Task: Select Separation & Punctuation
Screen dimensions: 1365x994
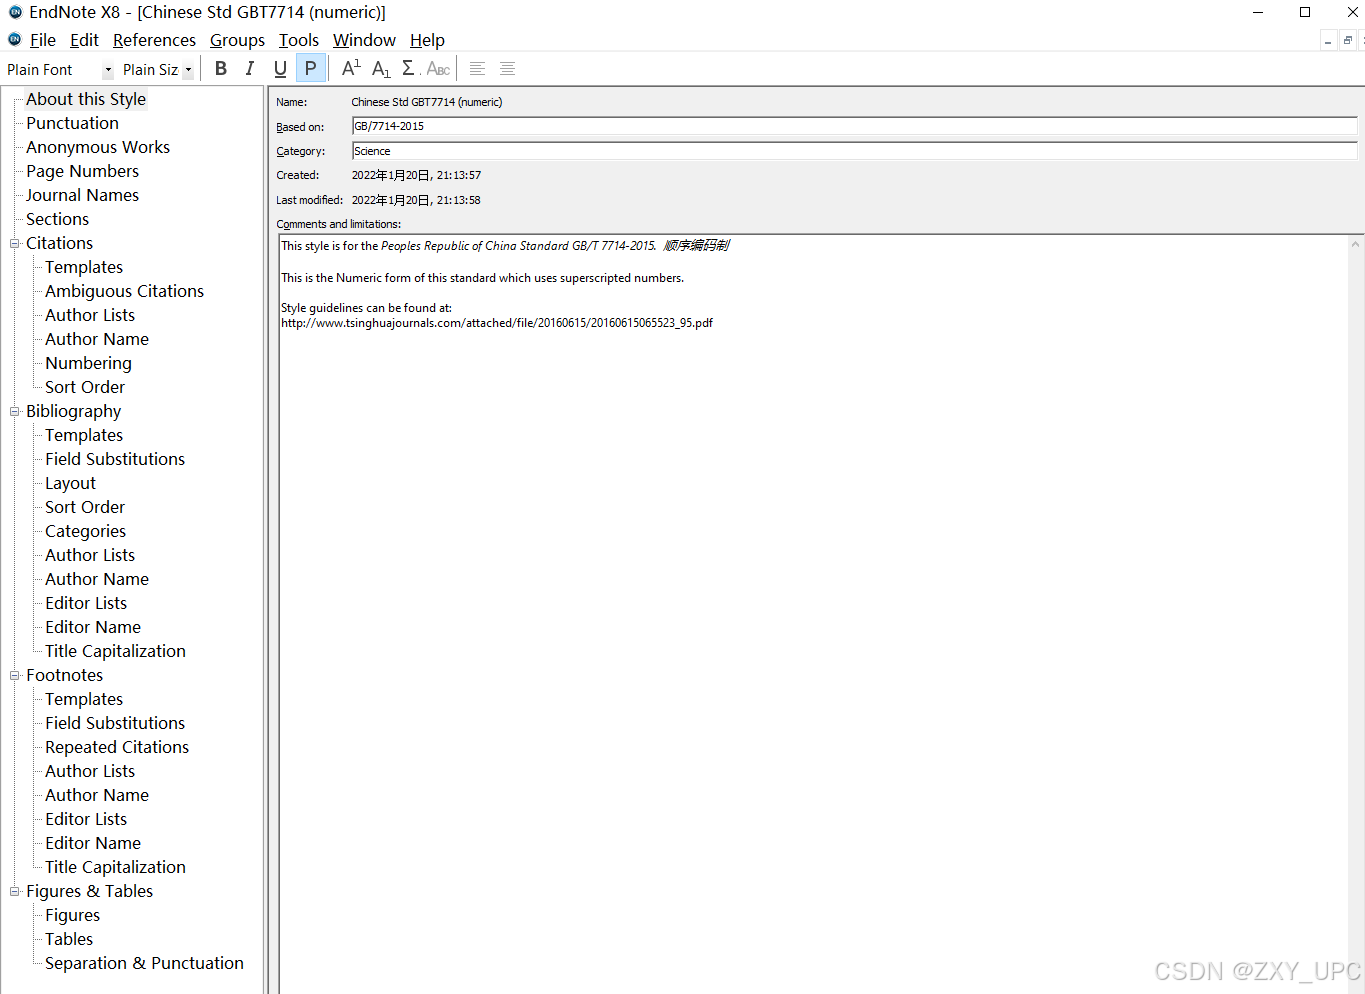Action: tap(144, 963)
